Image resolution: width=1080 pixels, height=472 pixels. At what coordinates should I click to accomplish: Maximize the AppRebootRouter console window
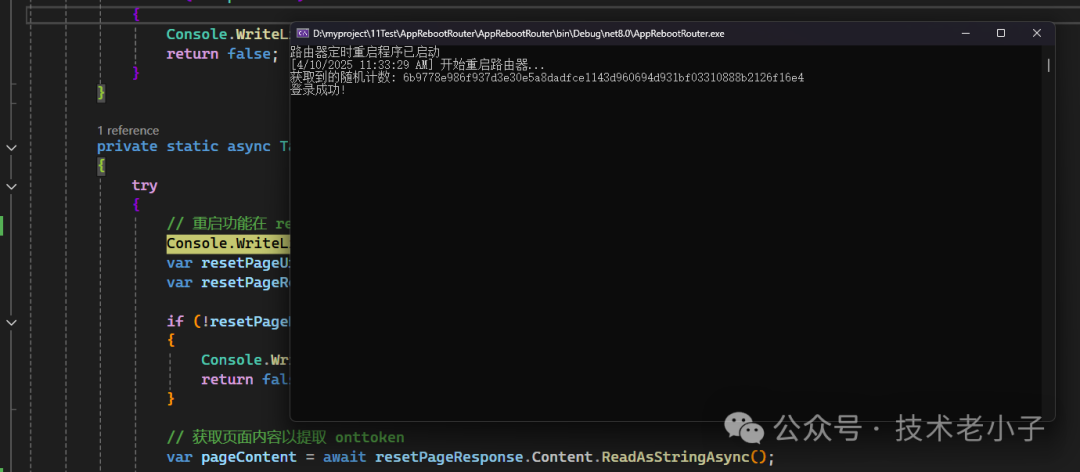(1001, 33)
